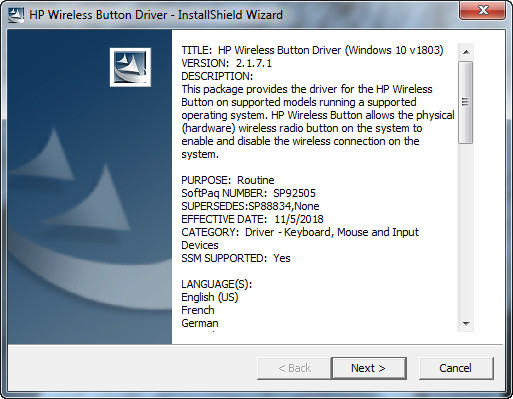The height and width of the screenshot is (399, 513).
Task: Click the scrollbar down arrow
Action: point(466,323)
